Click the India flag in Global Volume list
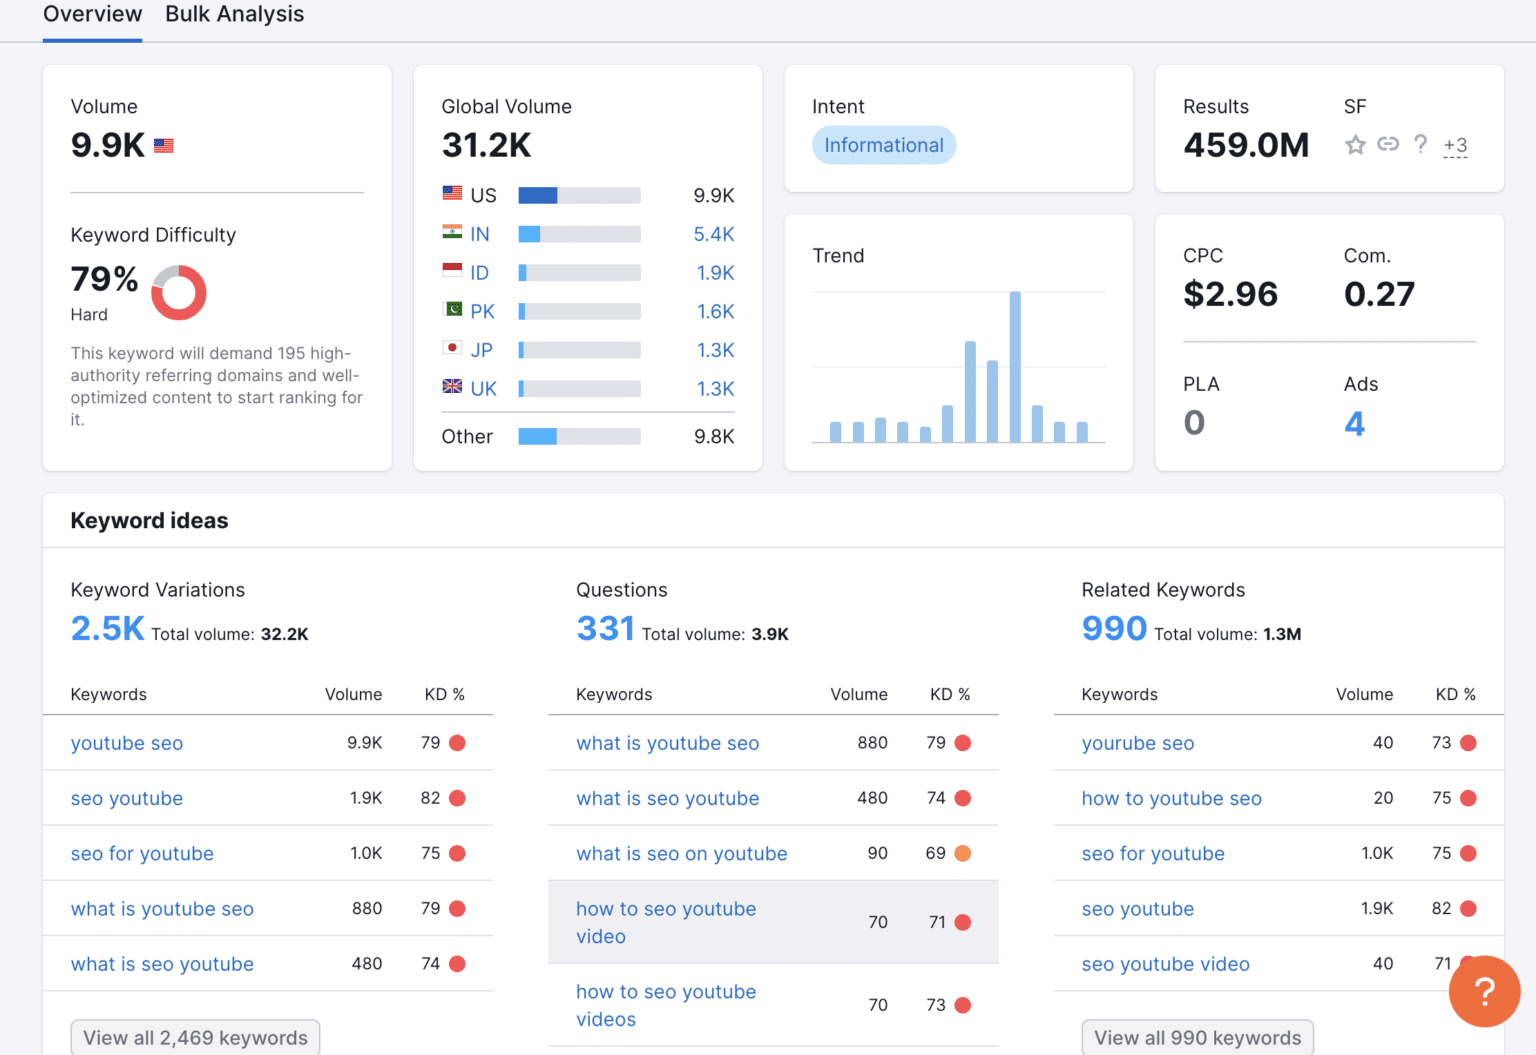1536x1055 pixels. coord(452,233)
